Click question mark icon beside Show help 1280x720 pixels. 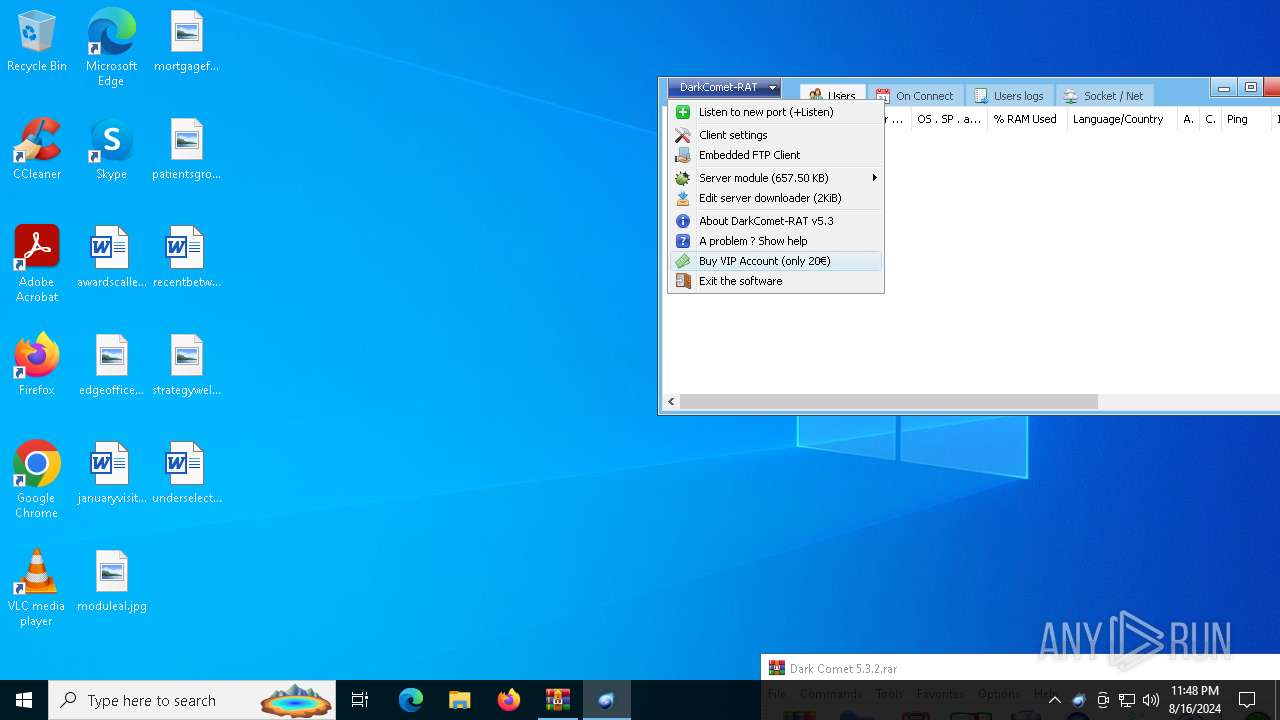click(683, 241)
